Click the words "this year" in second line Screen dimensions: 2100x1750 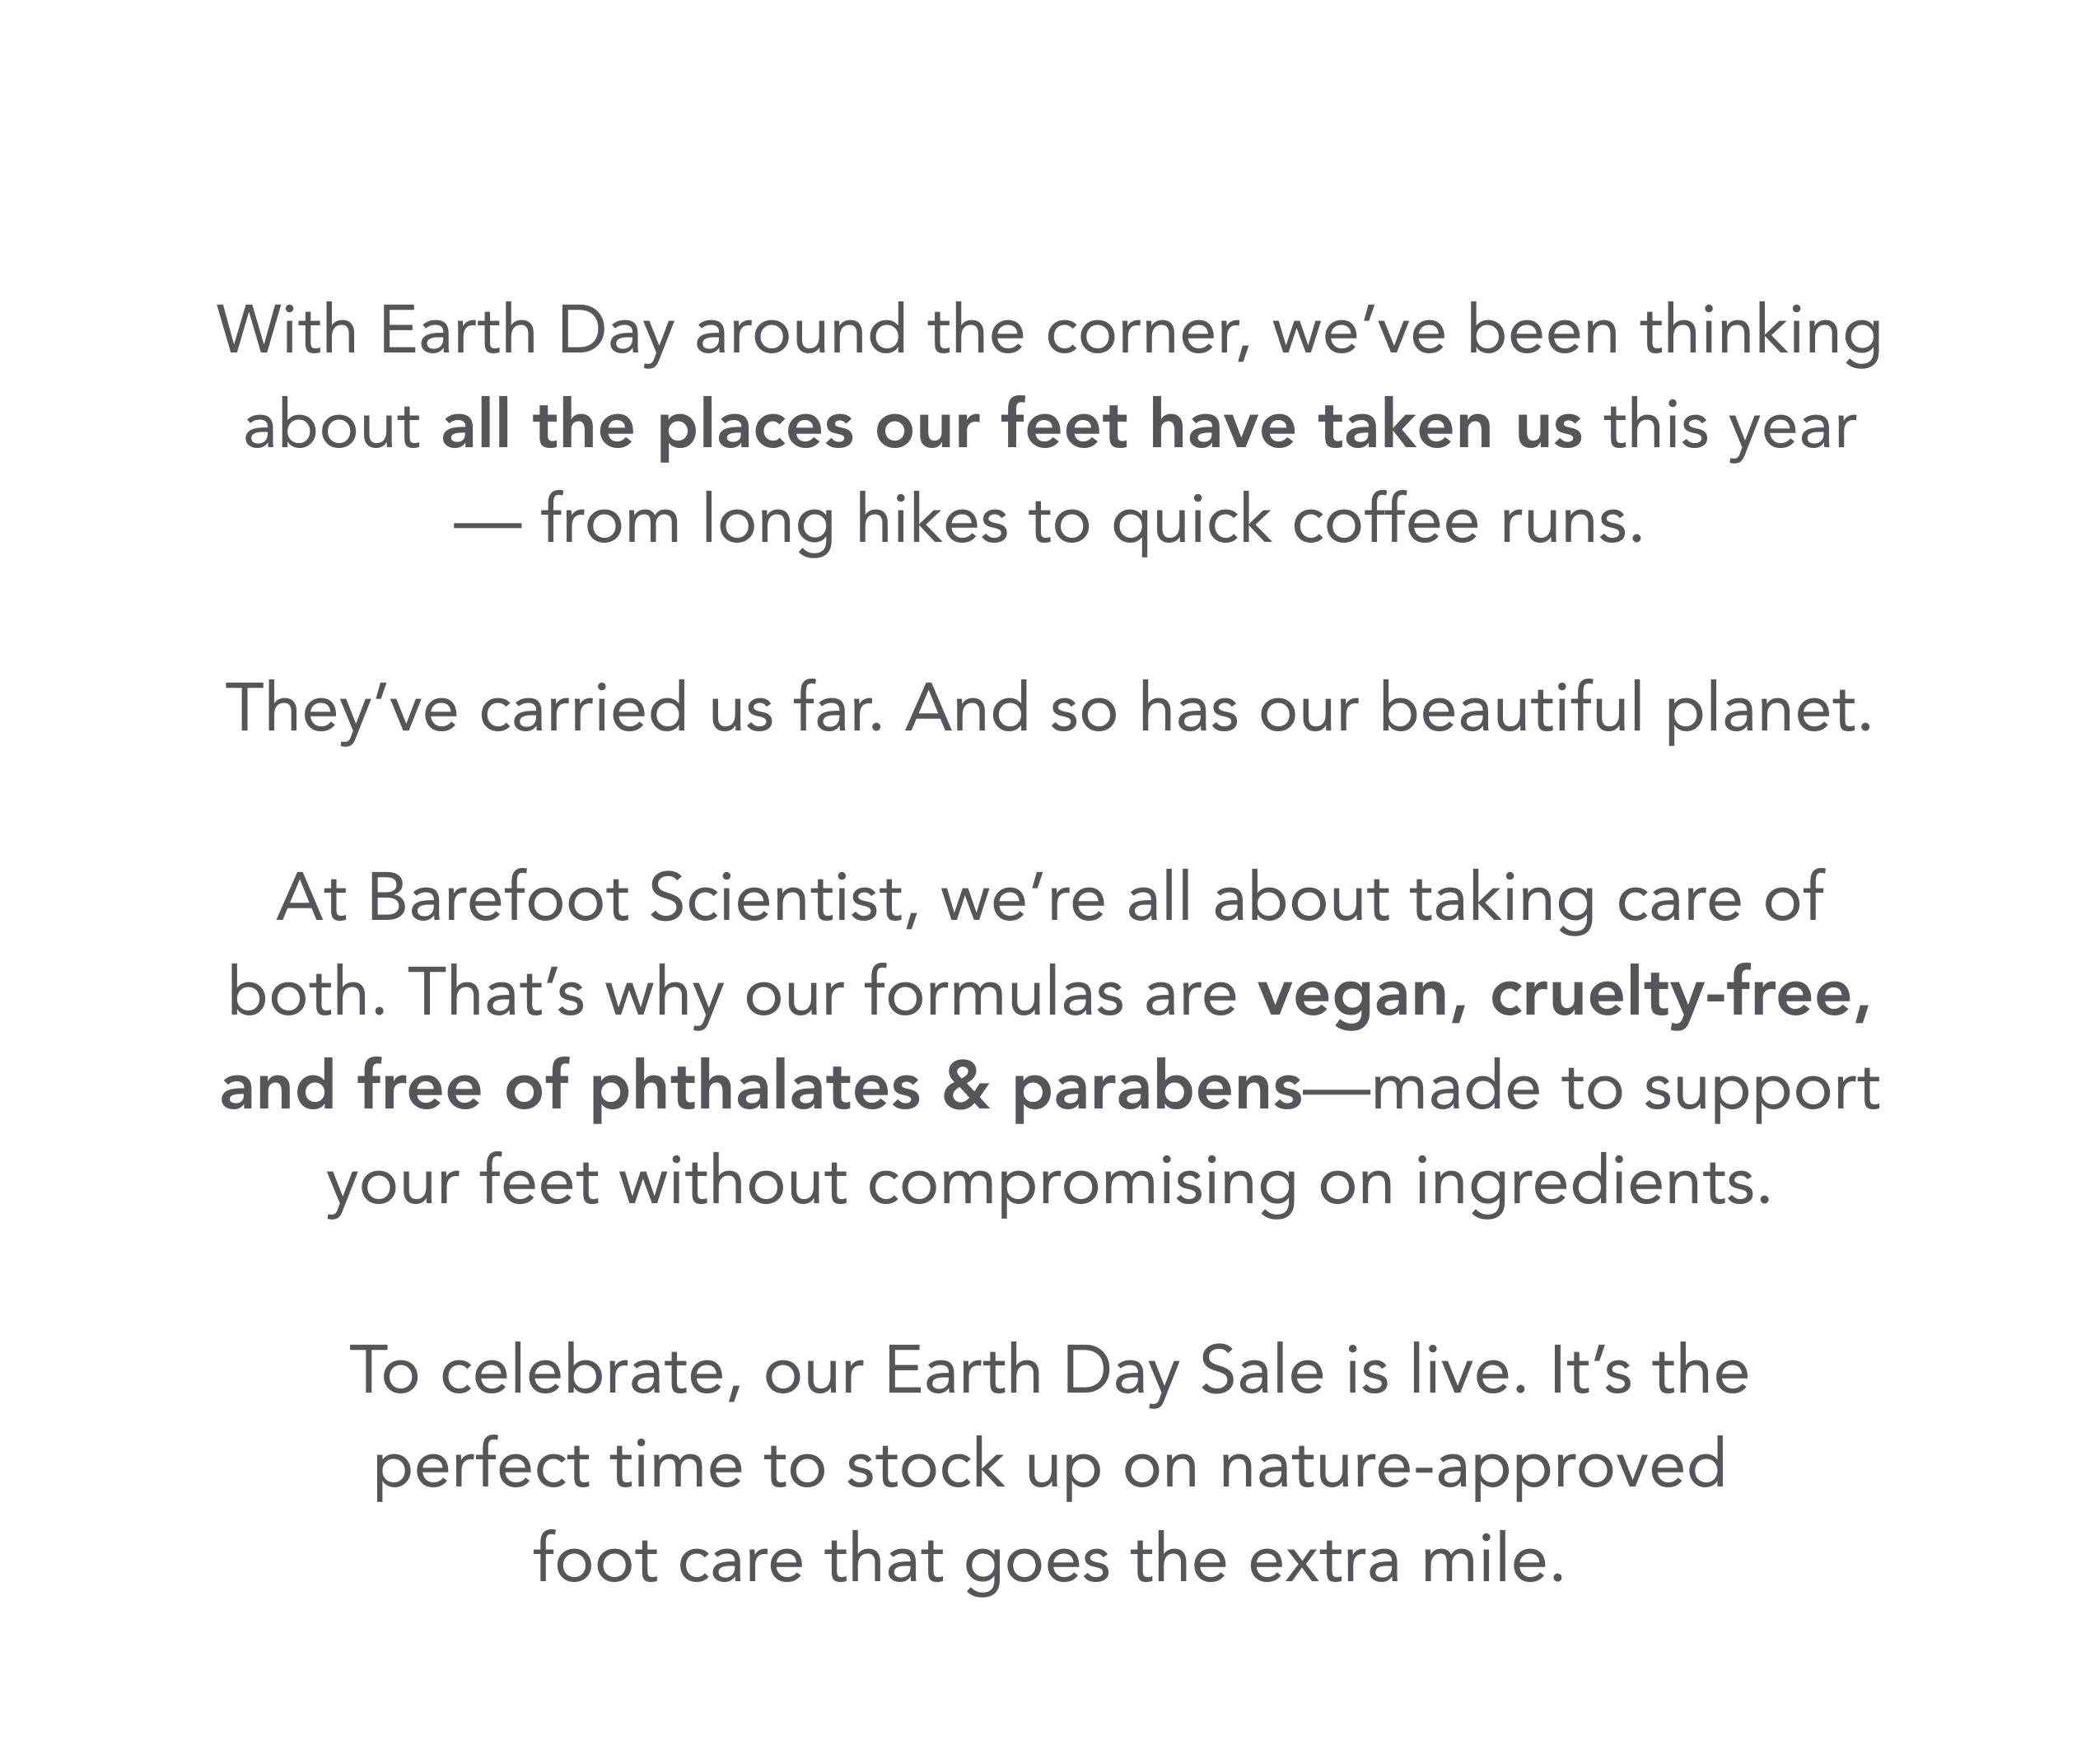[x=1730, y=426]
